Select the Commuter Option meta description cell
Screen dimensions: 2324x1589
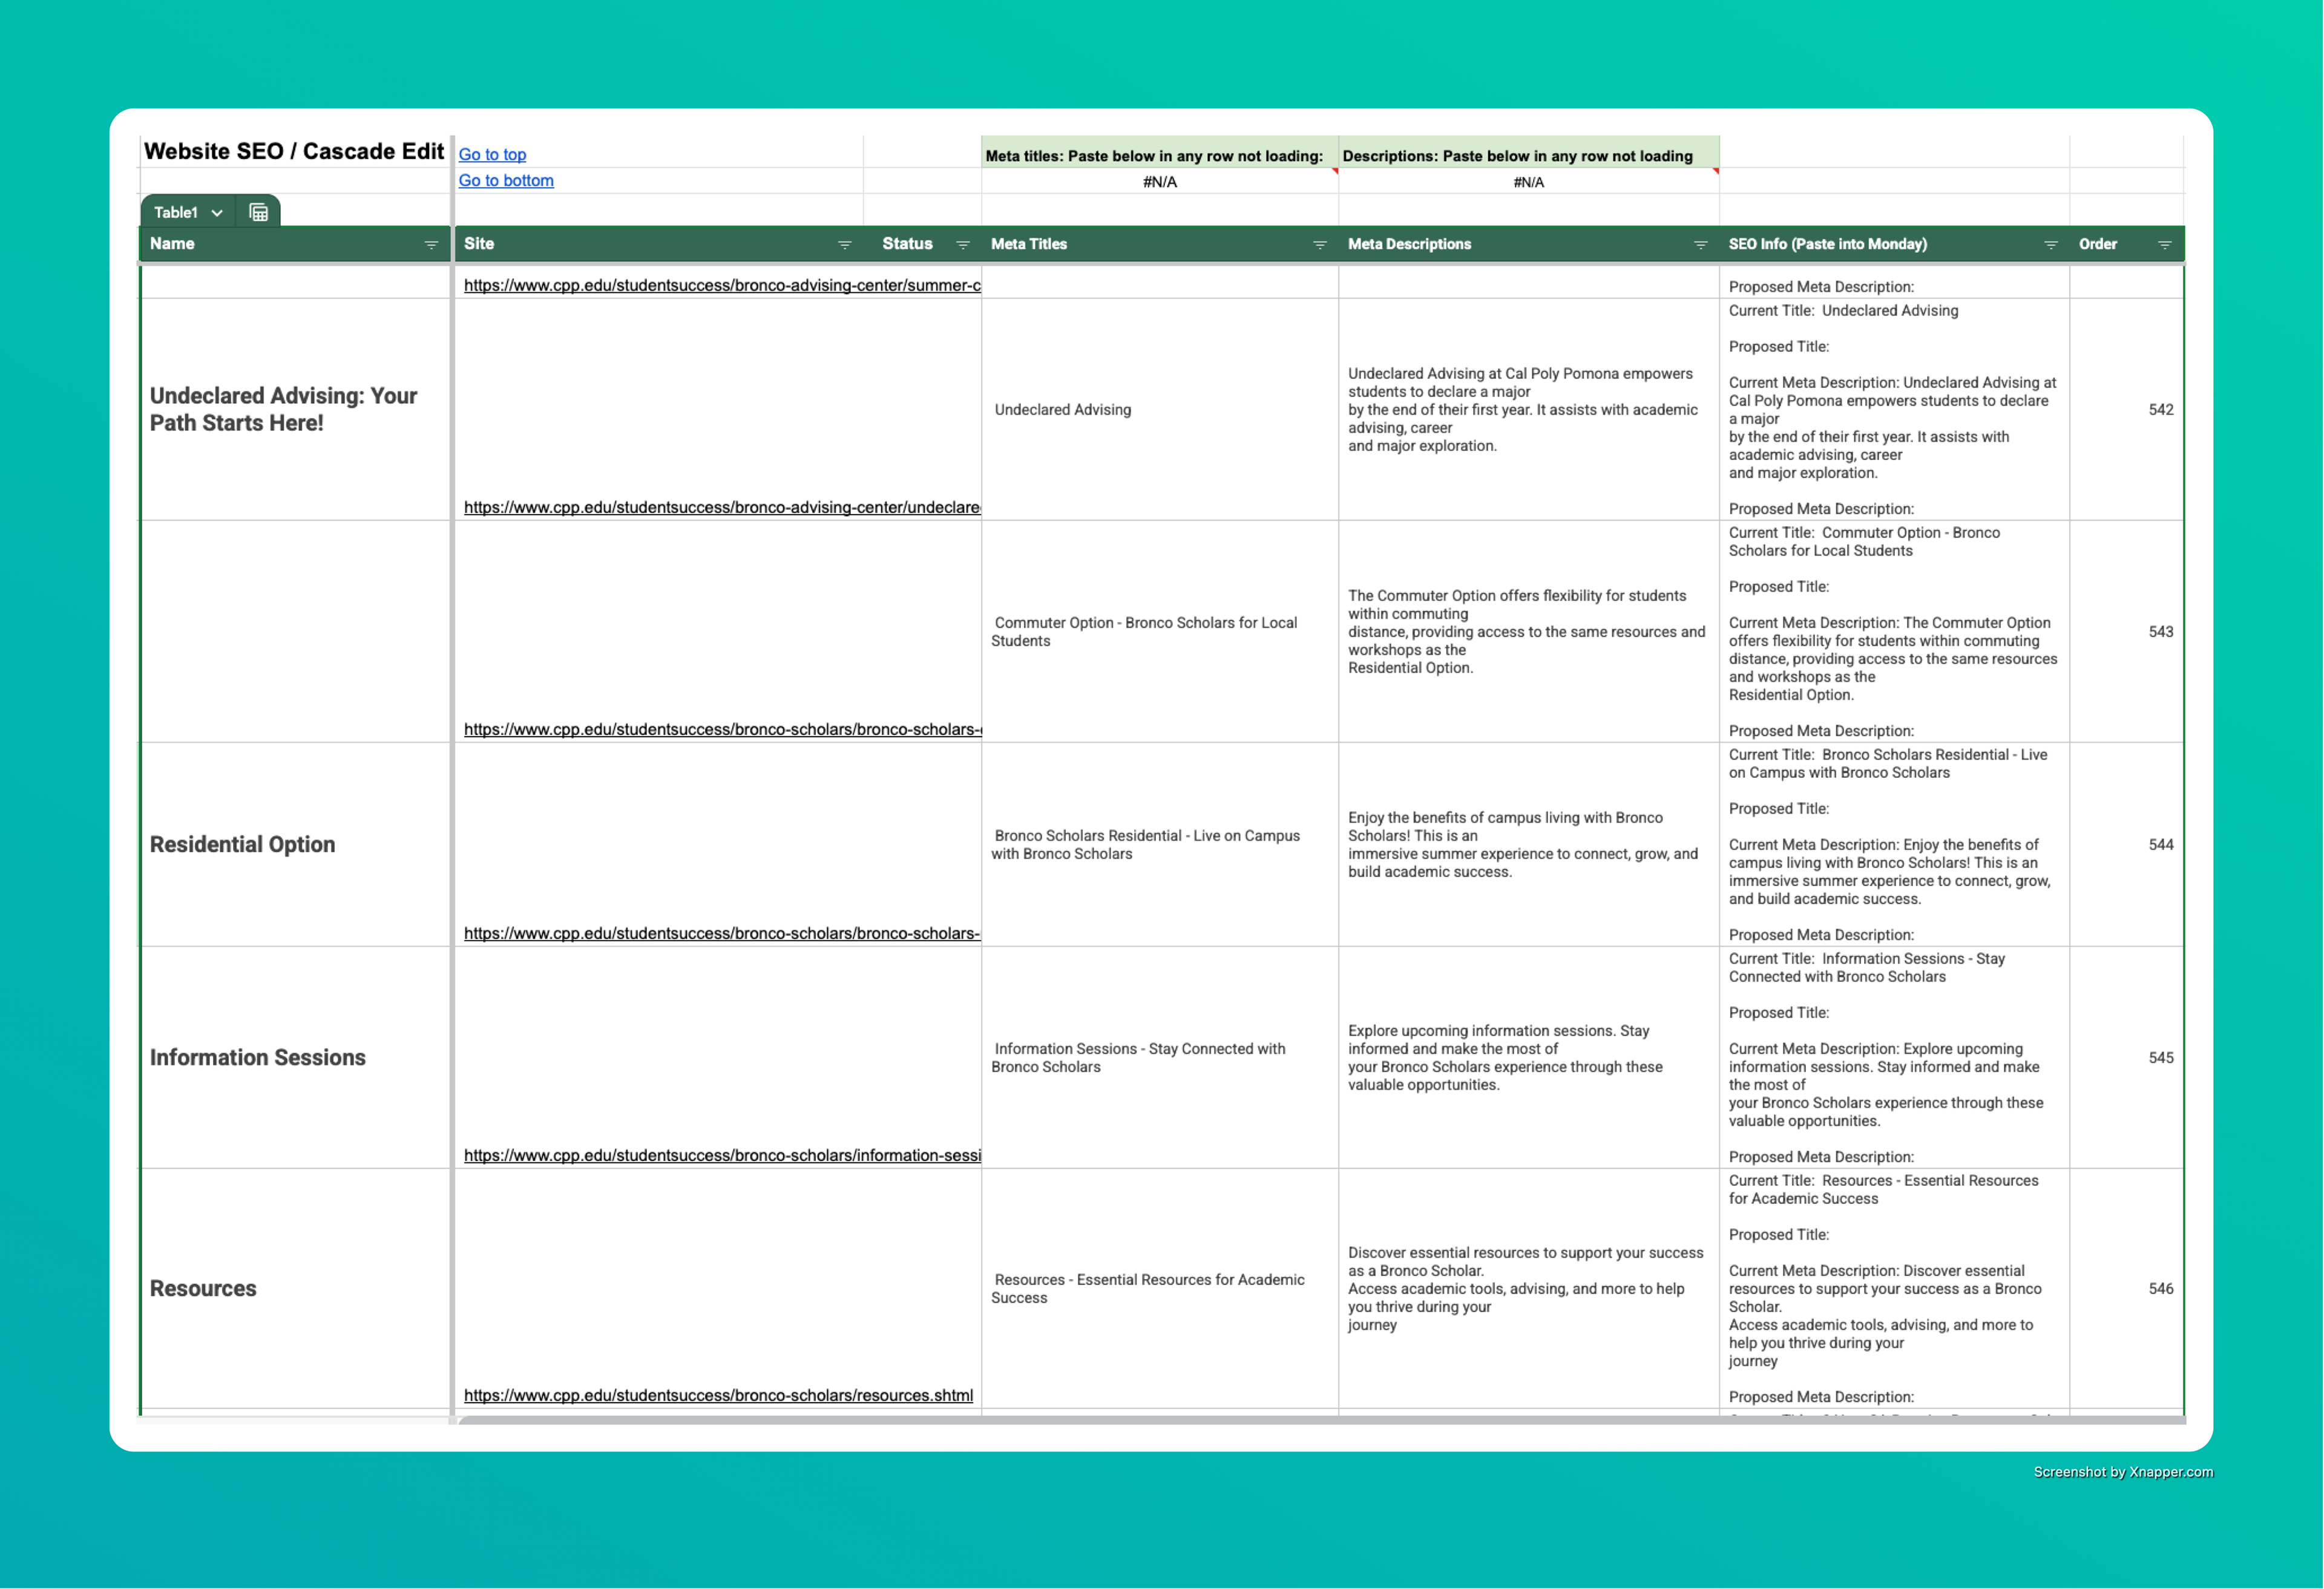point(1528,631)
